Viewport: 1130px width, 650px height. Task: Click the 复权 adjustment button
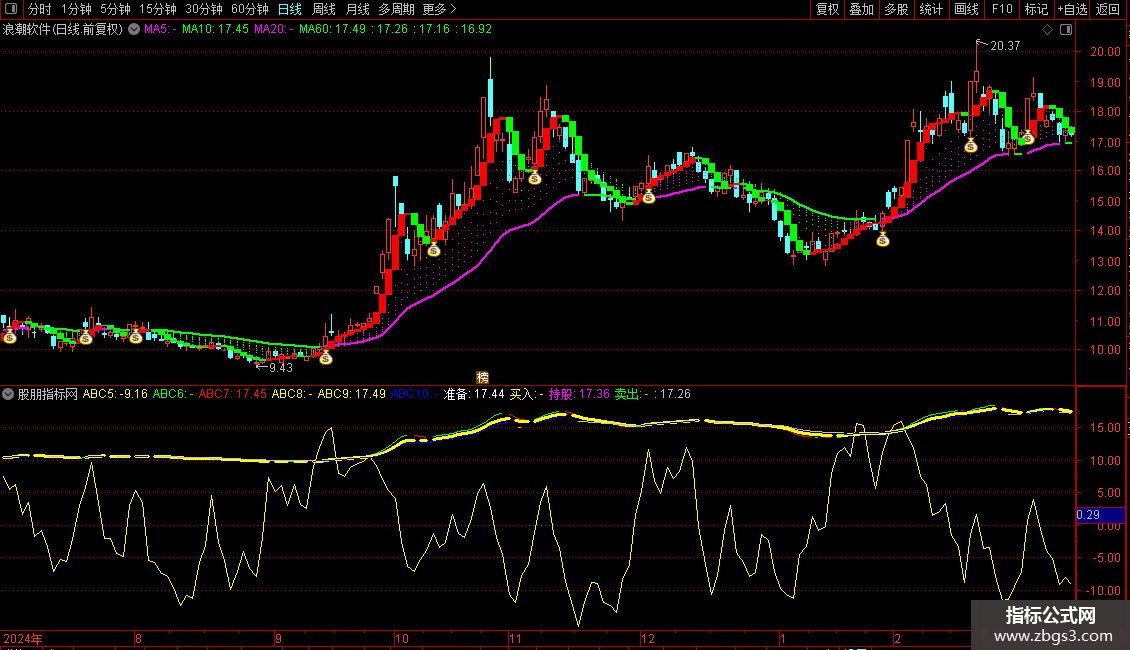click(x=827, y=9)
